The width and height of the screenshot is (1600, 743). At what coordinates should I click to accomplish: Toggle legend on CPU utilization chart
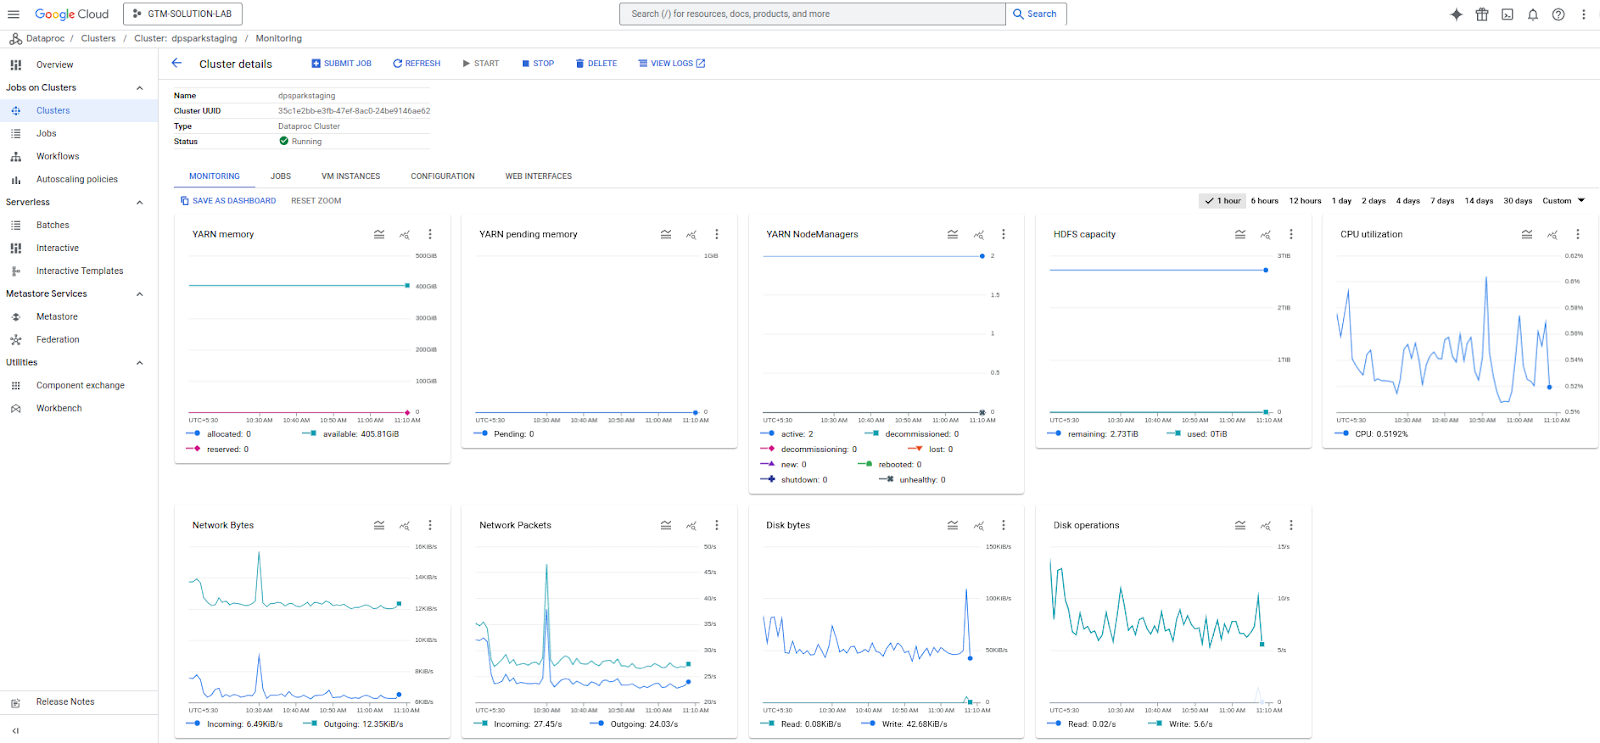(x=1527, y=234)
